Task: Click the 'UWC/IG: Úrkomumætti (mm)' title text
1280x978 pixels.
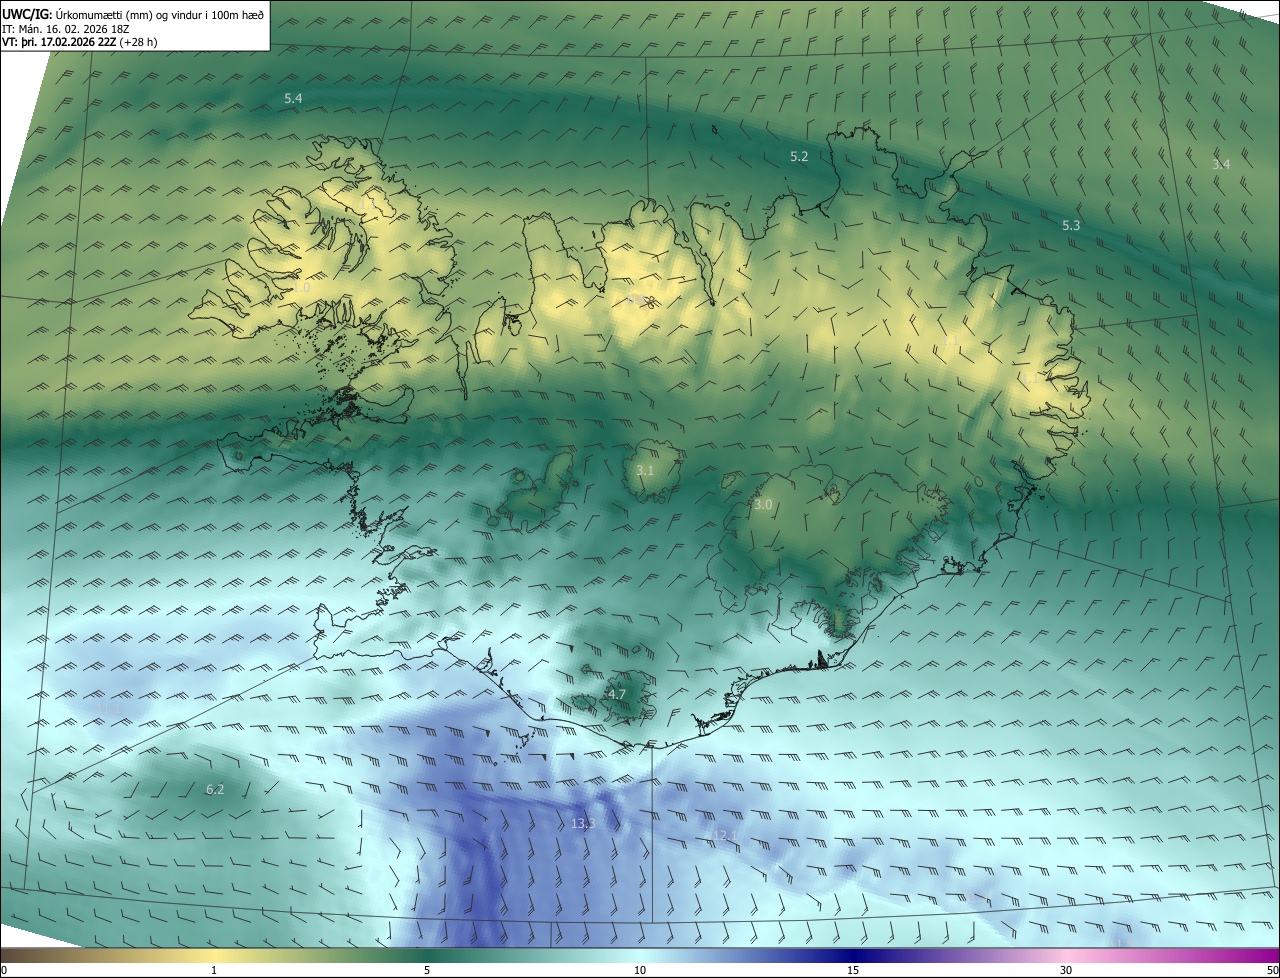Action: pos(78,14)
